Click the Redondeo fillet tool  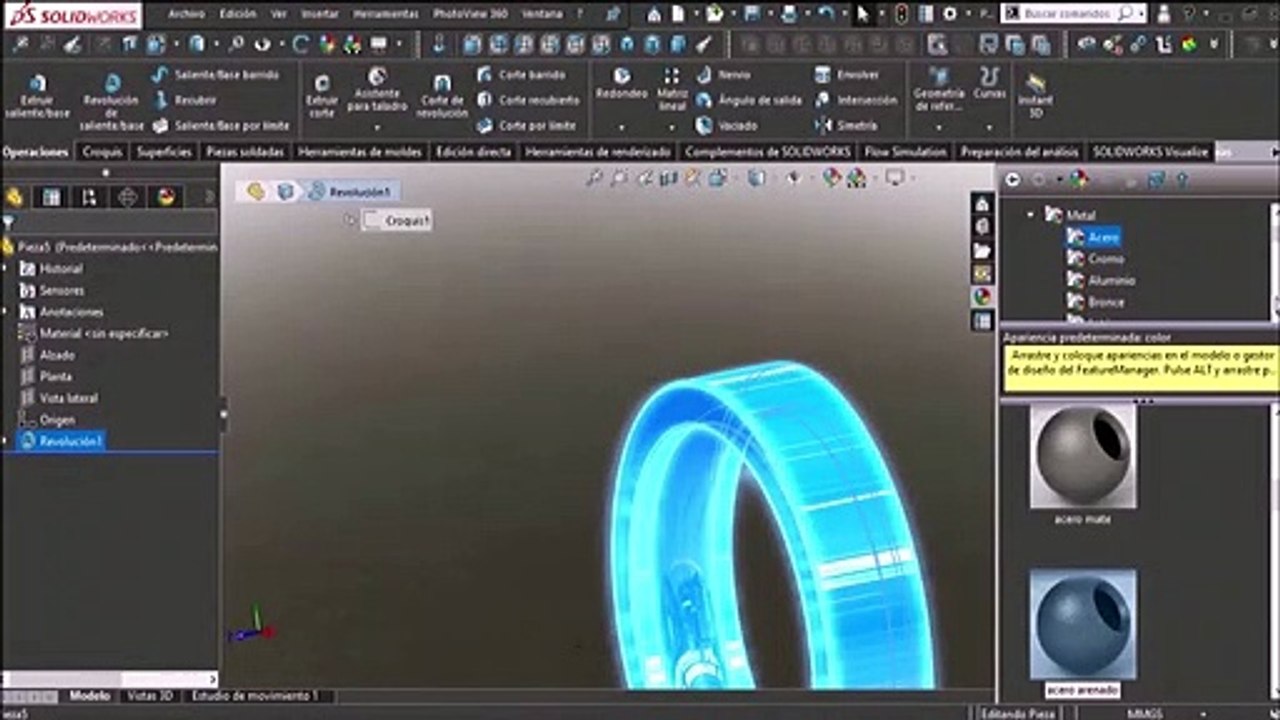621,84
